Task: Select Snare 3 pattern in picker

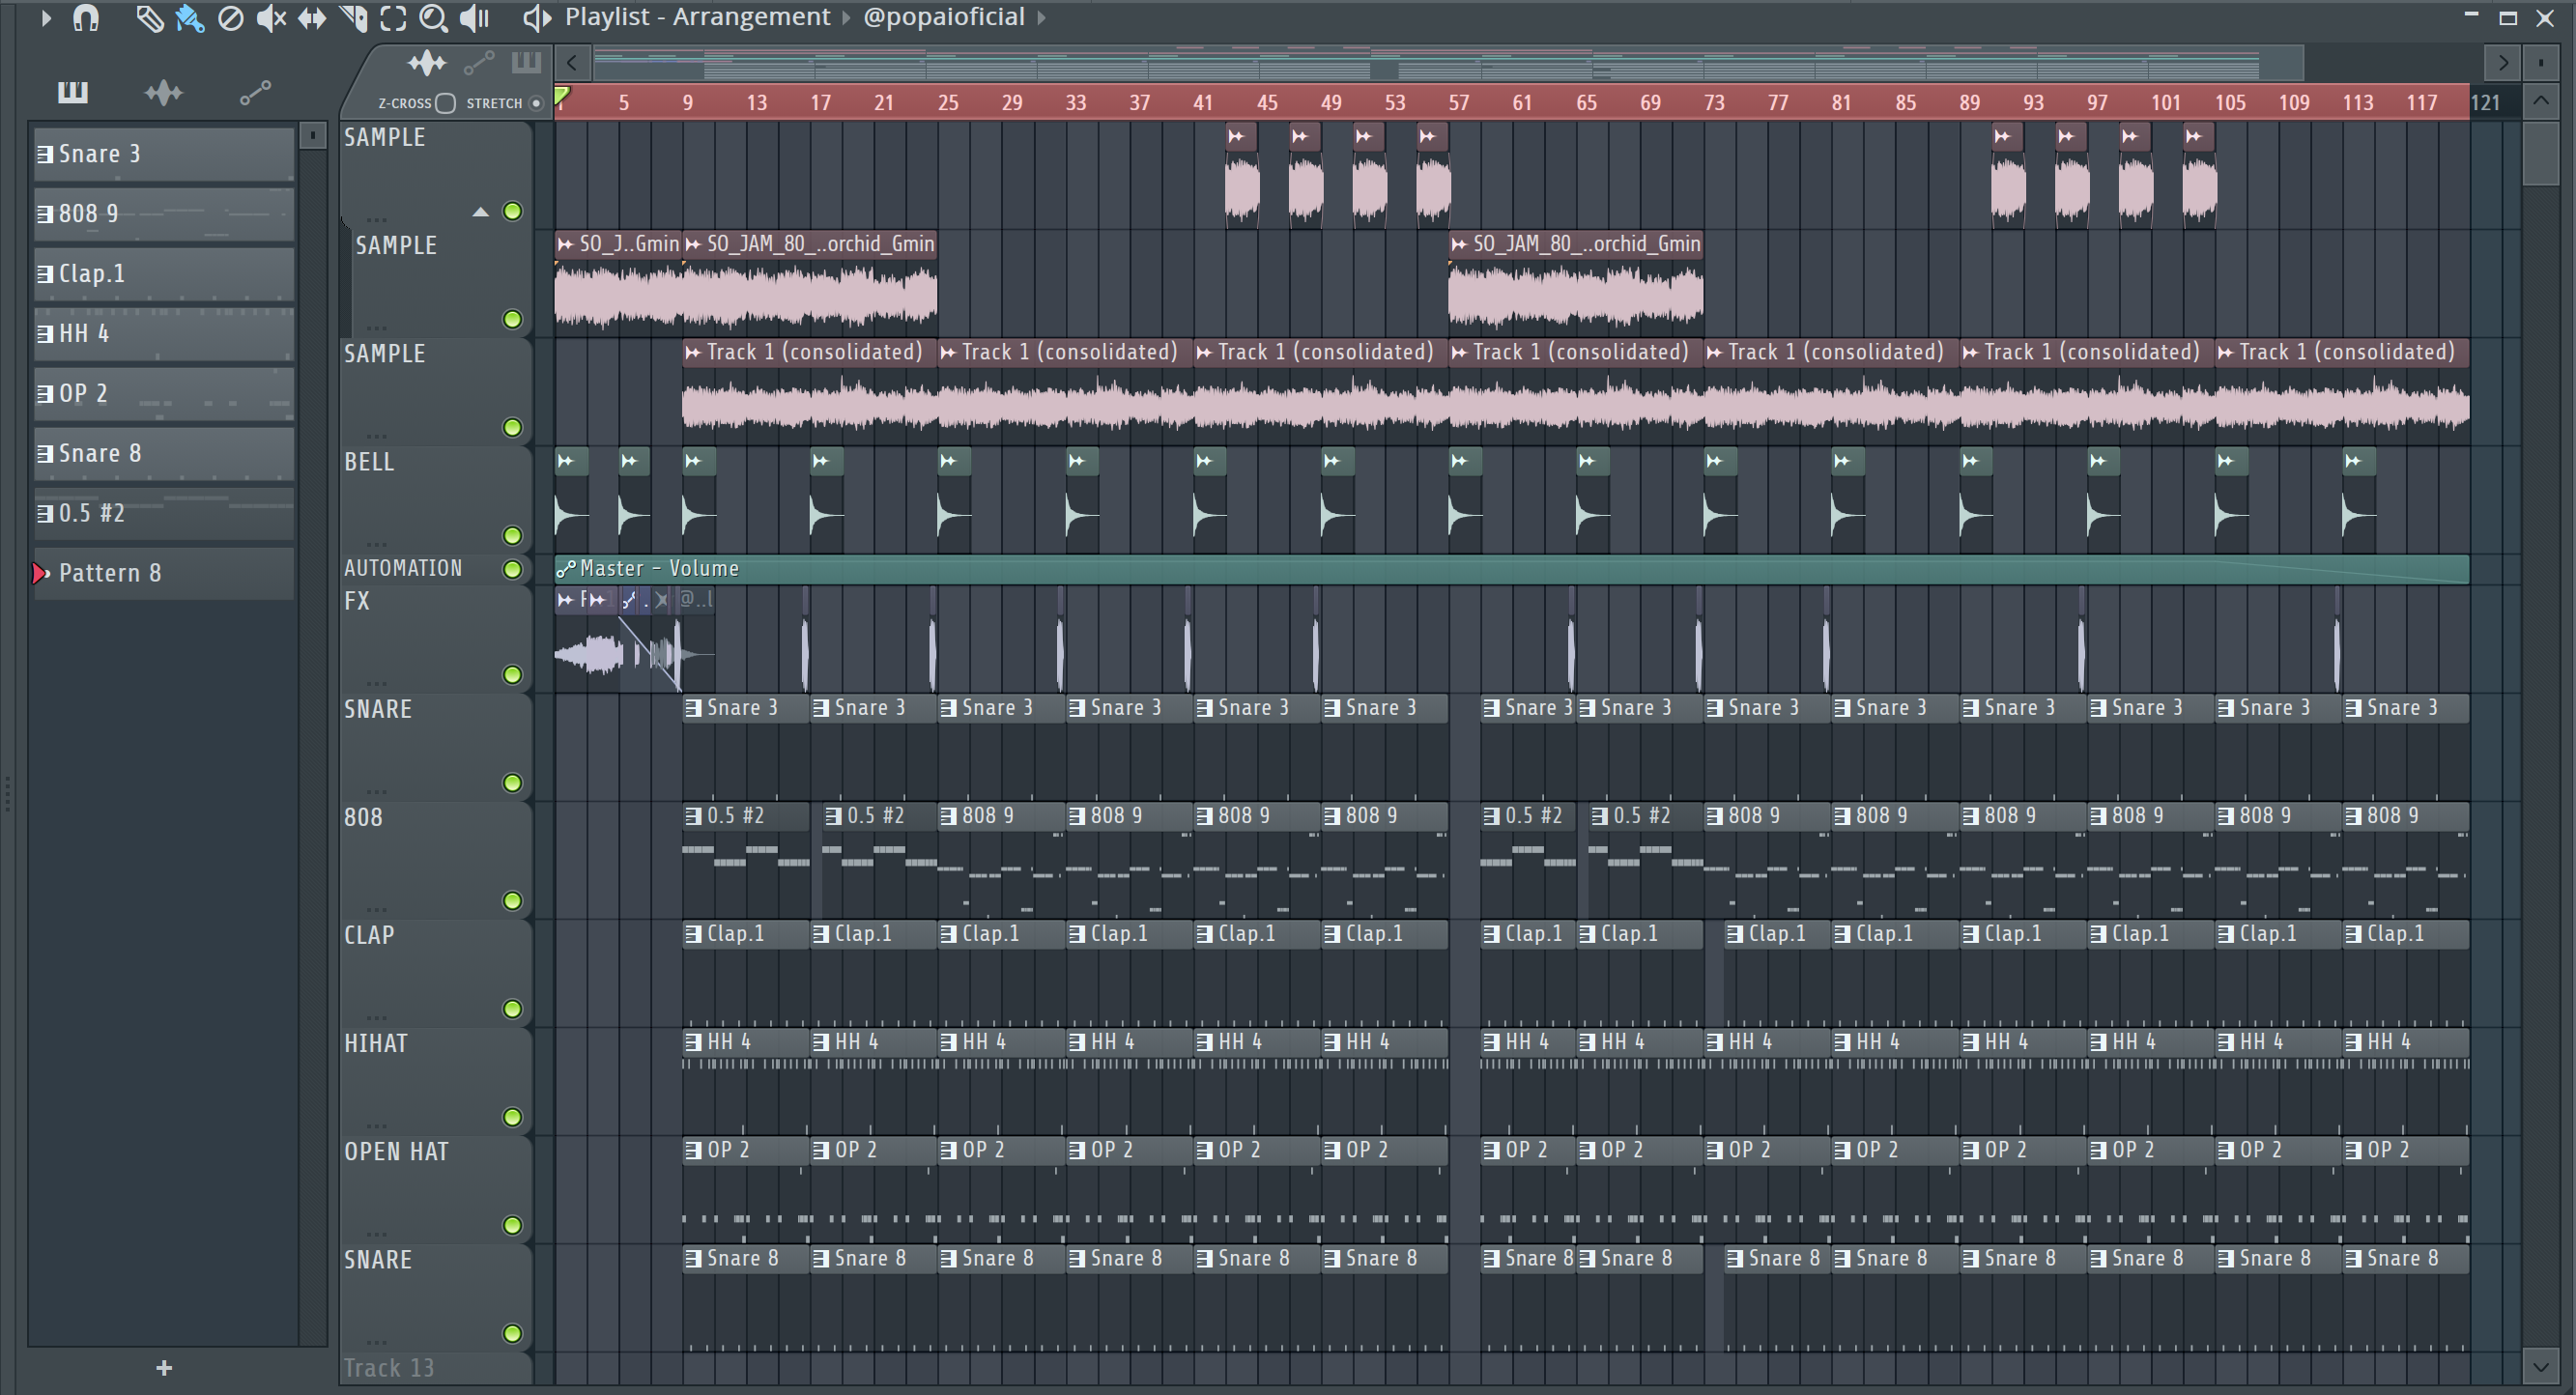Action: 164,154
